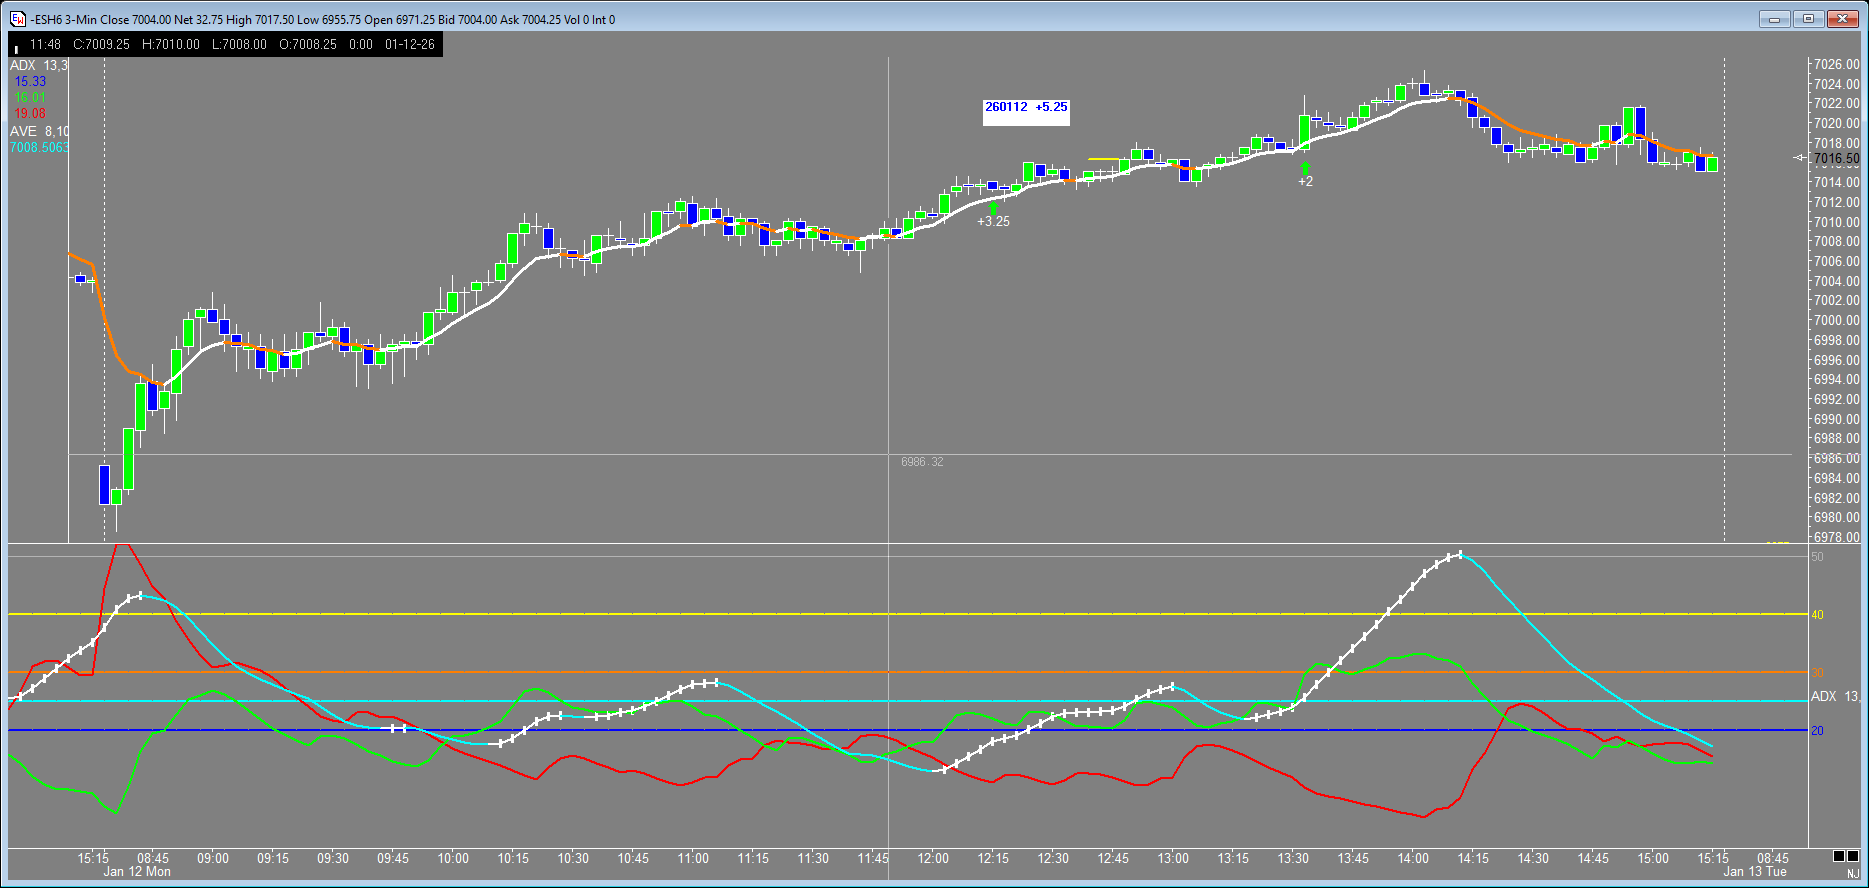
Task: Click the 6986.32 horizontal line label
Action: (921, 462)
